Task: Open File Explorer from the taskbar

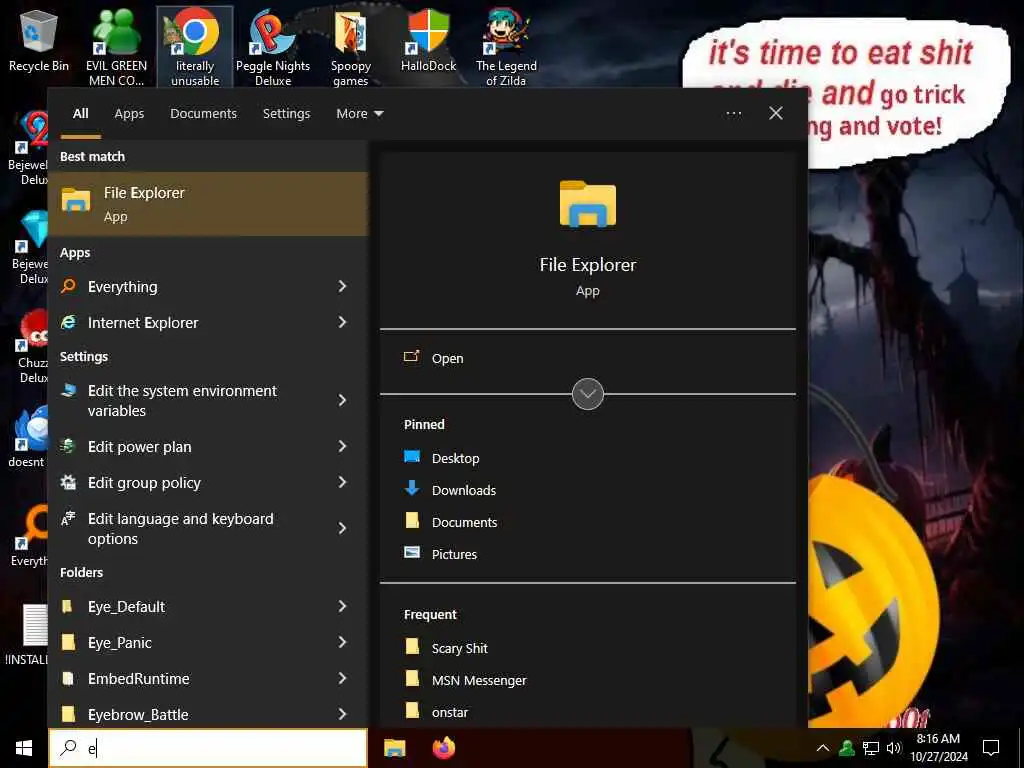Action: pyautogui.click(x=394, y=748)
